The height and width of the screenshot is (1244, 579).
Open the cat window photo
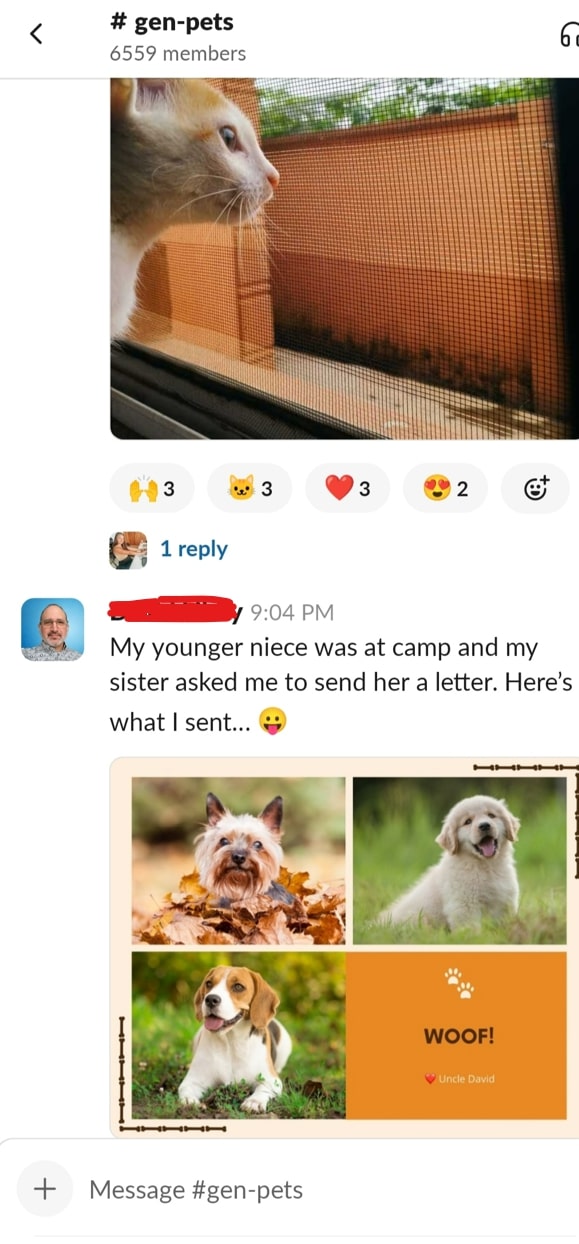click(344, 258)
